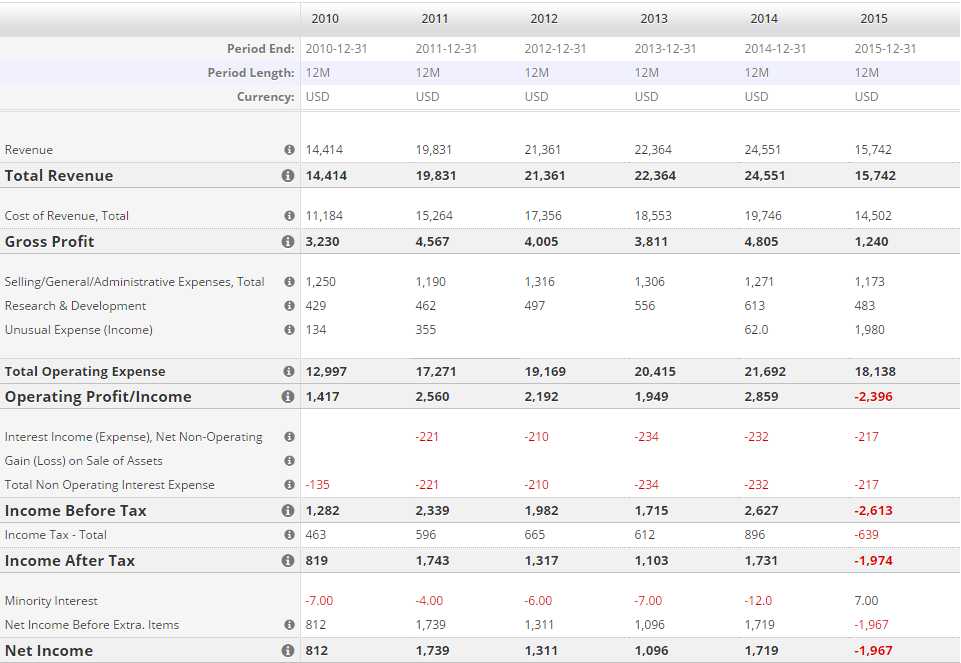
Task: Select the 2012-12-31 period end cell
Action: point(555,49)
